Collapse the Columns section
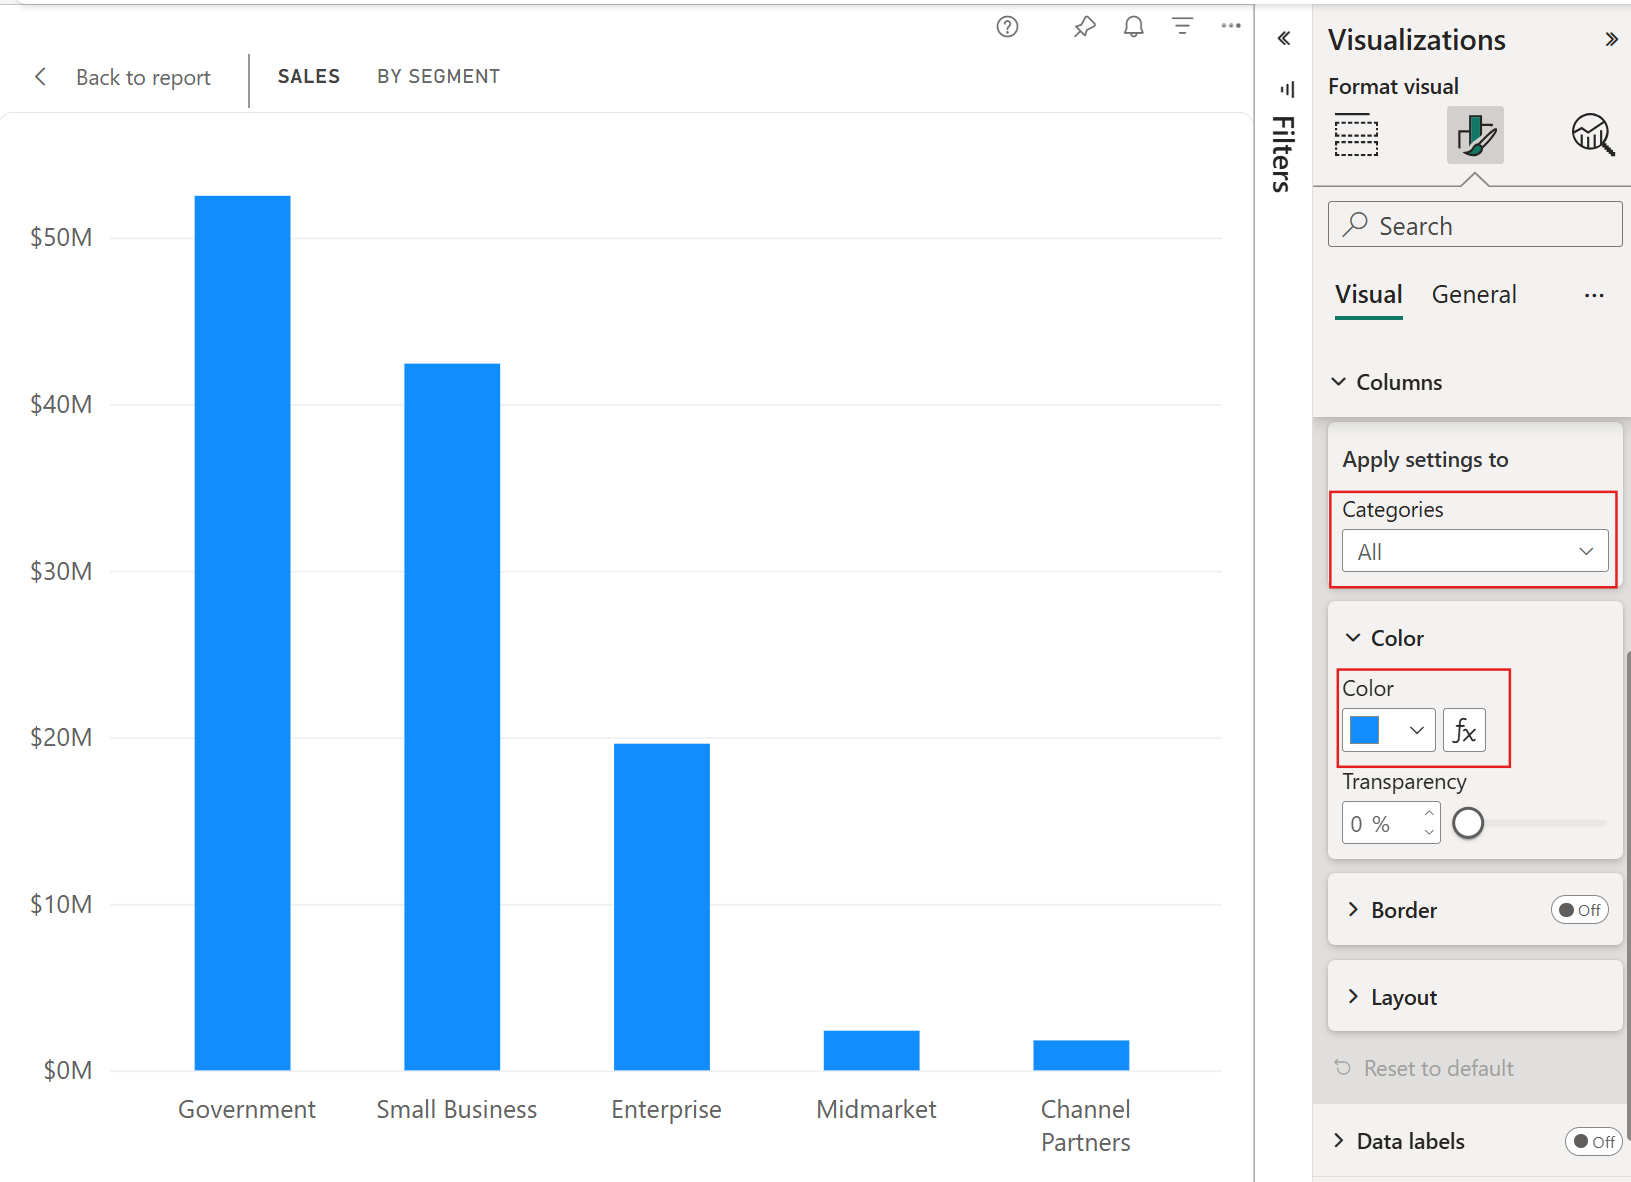This screenshot has width=1631, height=1182. click(1387, 382)
